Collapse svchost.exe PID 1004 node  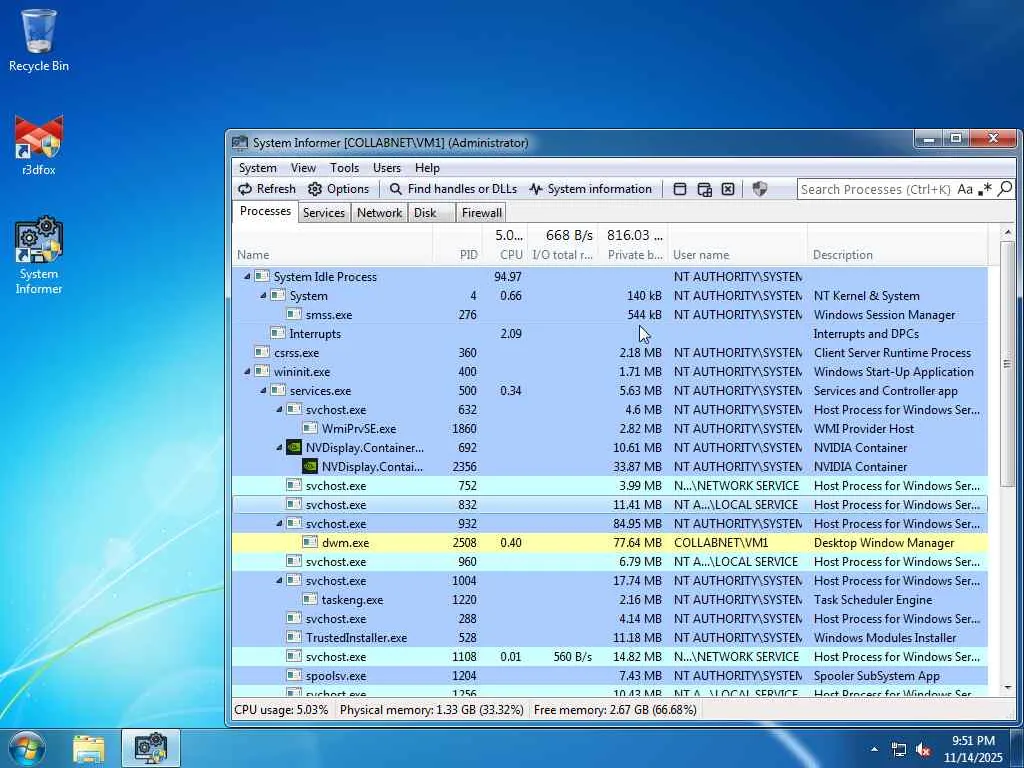(279, 580)
